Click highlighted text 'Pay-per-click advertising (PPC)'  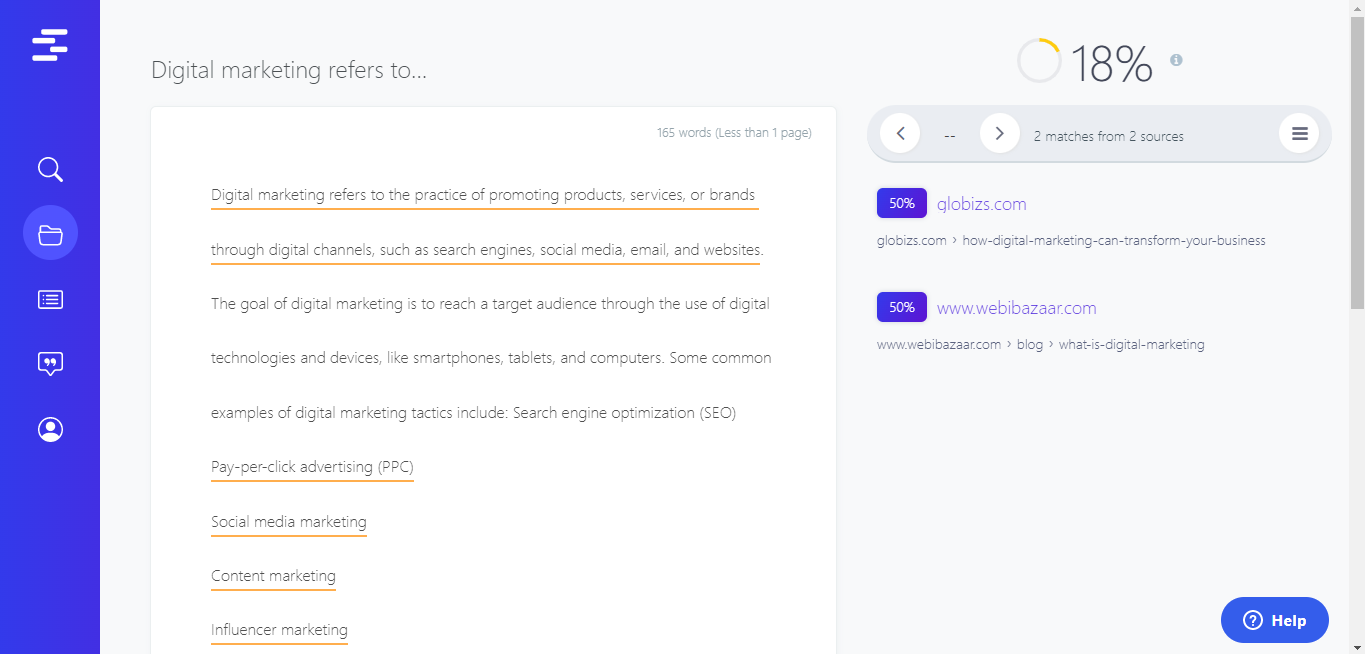point(312,467)
